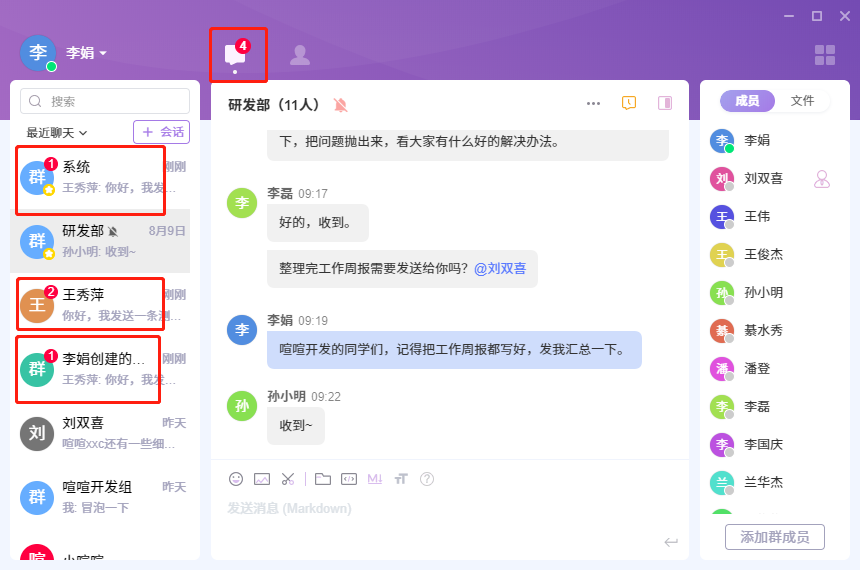This screenshot has width=860, height=570.
Task: Open the emoji picker in message toolbar
Action: click(x=236, y=479)
